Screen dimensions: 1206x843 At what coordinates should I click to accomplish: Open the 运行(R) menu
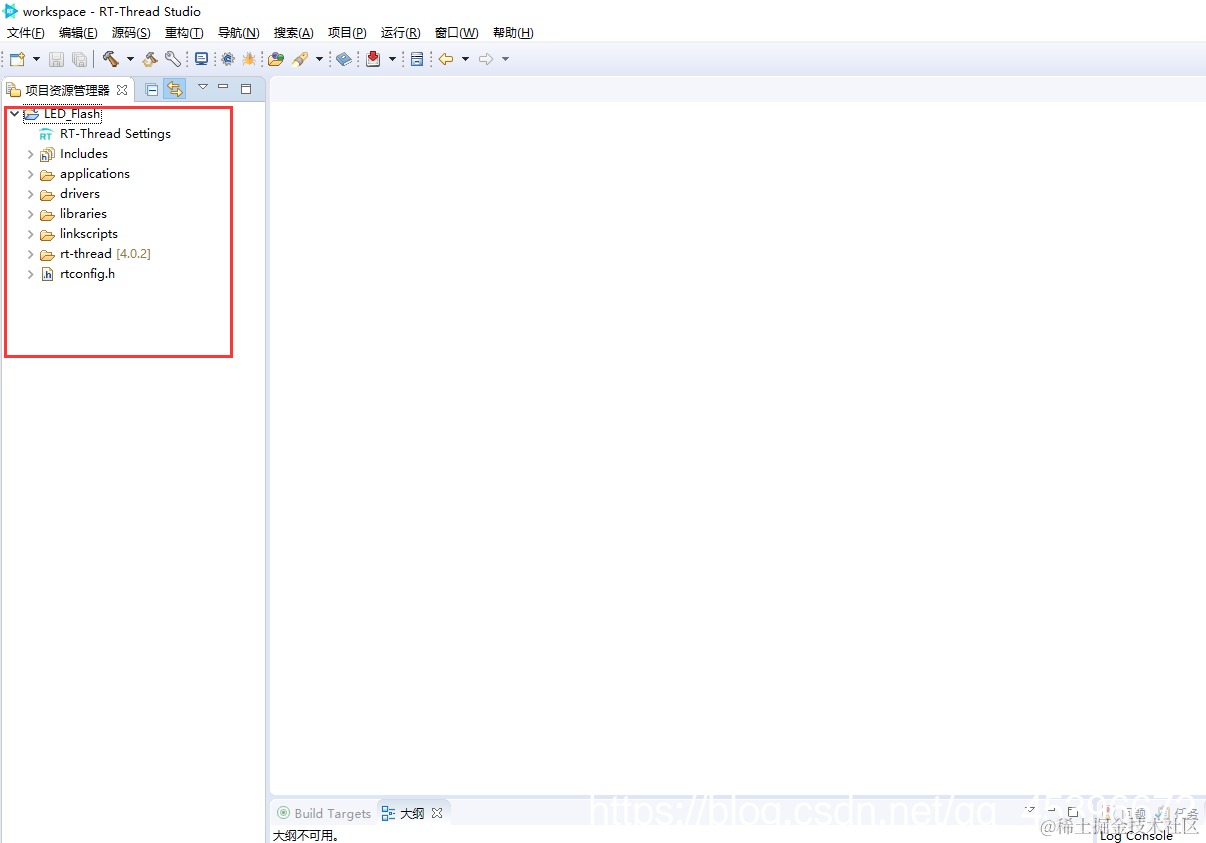(400, 33)
